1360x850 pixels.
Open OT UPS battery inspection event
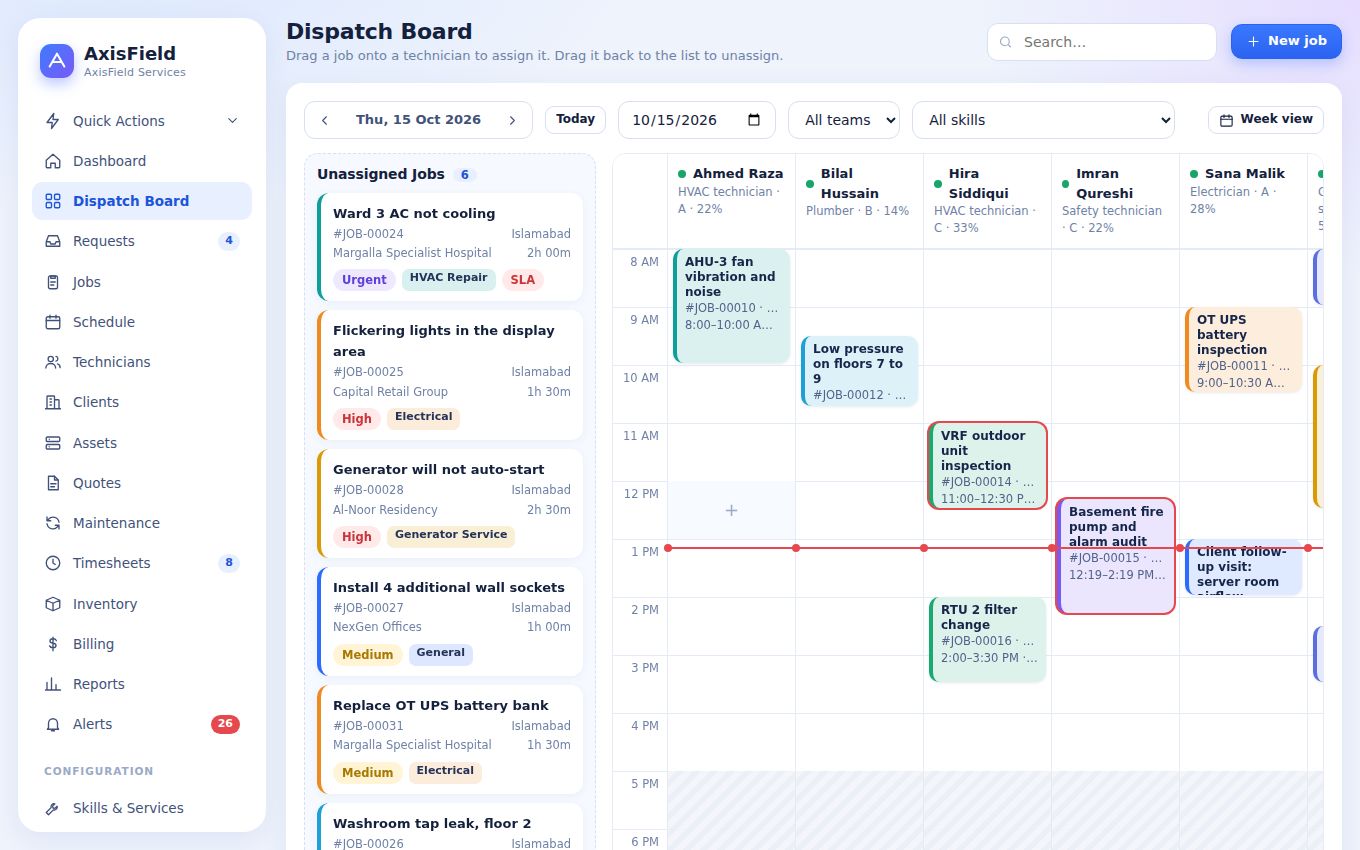(1244, 350)
